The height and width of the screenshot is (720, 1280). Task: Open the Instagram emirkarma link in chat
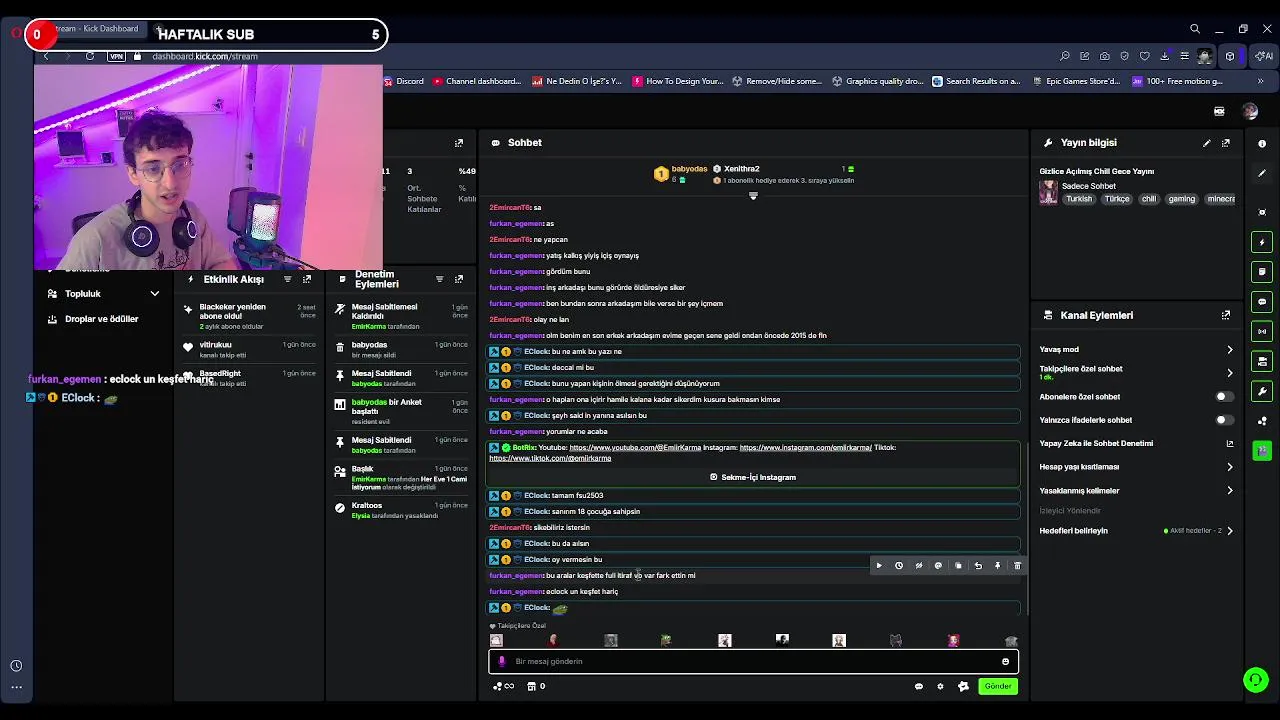coord(805,448)
